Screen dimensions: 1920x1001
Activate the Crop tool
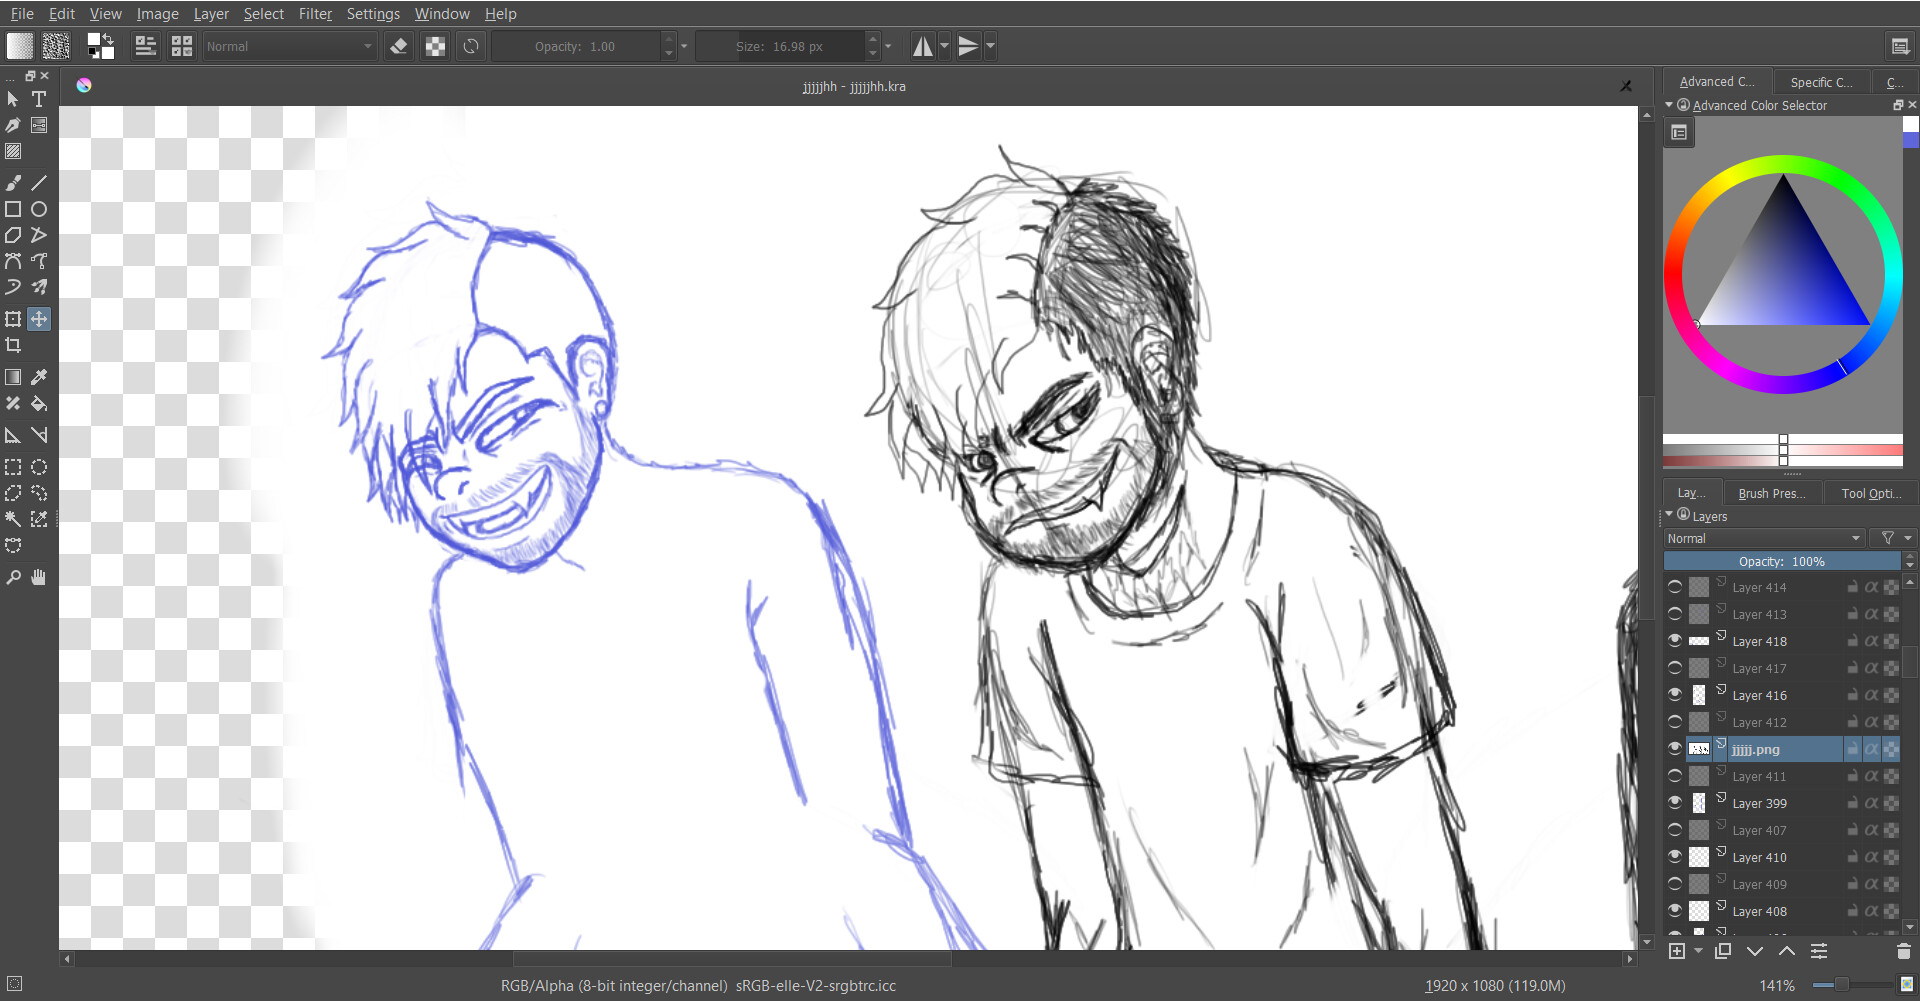click(x=13, y=345)
